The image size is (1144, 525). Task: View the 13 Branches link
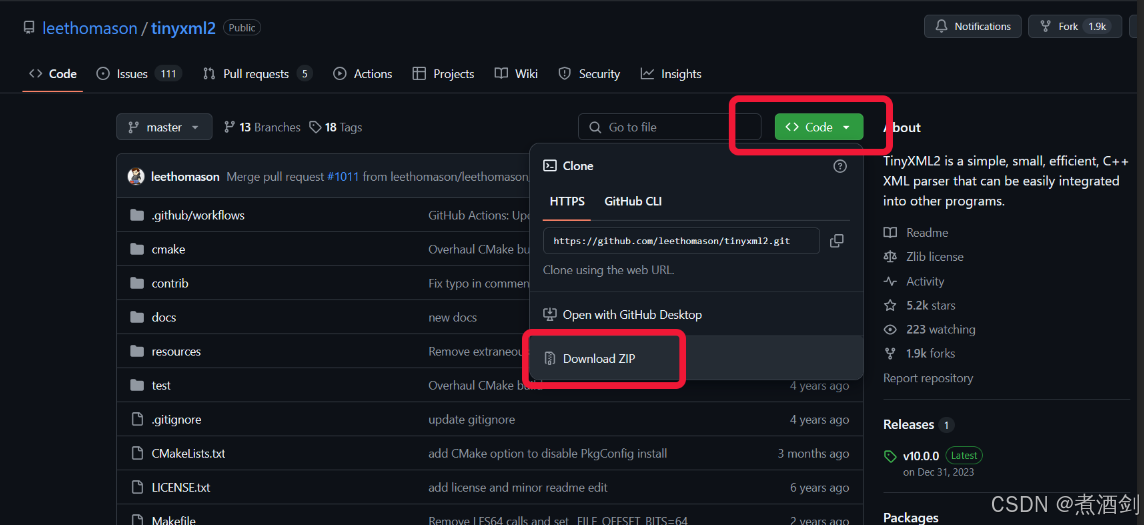(262, 127)
